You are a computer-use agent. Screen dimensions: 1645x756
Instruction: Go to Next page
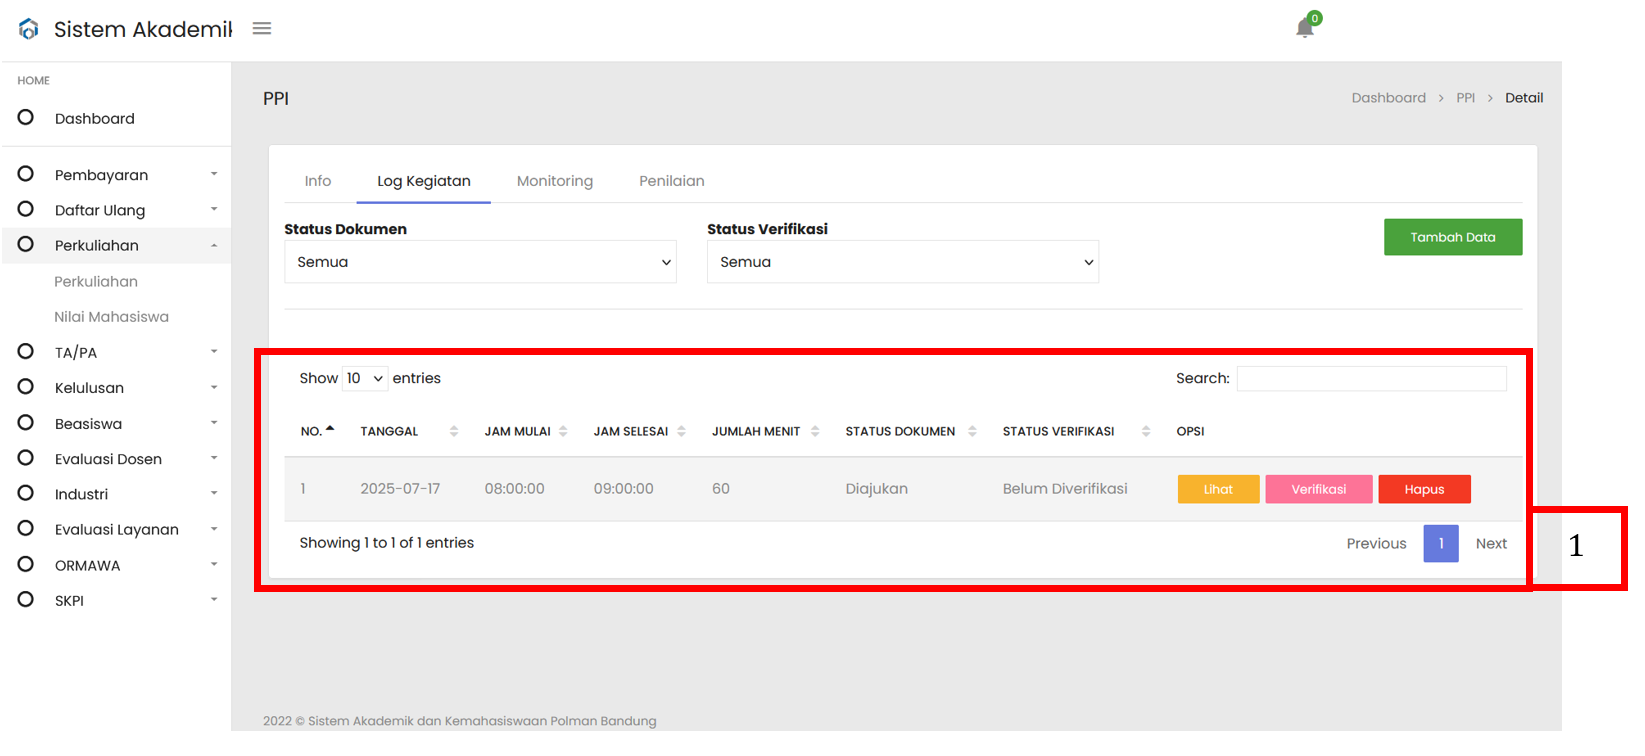click(1491, 543)
